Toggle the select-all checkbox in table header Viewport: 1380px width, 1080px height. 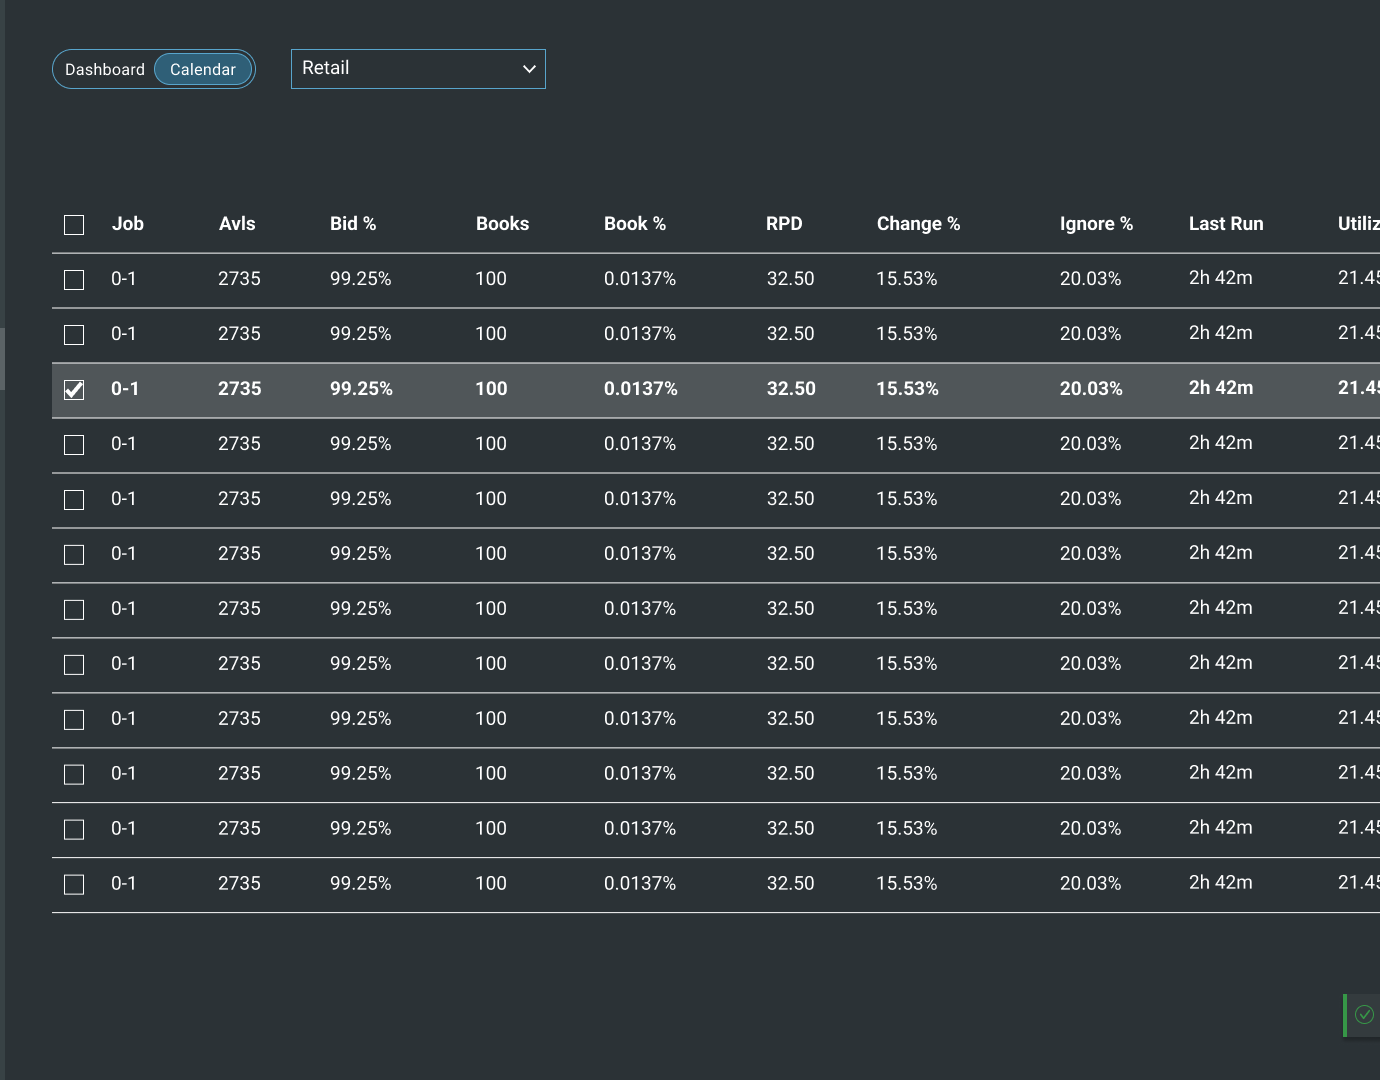(74, 225)
